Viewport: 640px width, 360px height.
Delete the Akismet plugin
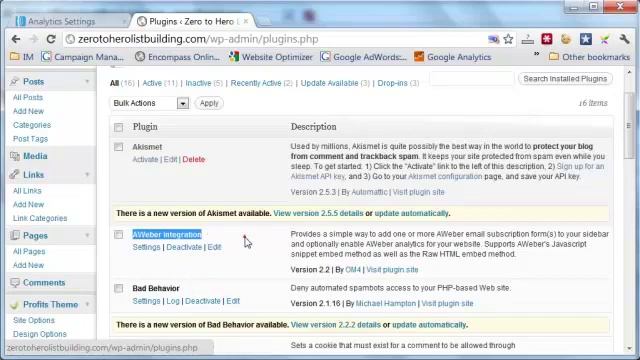[x=194, y=160]
